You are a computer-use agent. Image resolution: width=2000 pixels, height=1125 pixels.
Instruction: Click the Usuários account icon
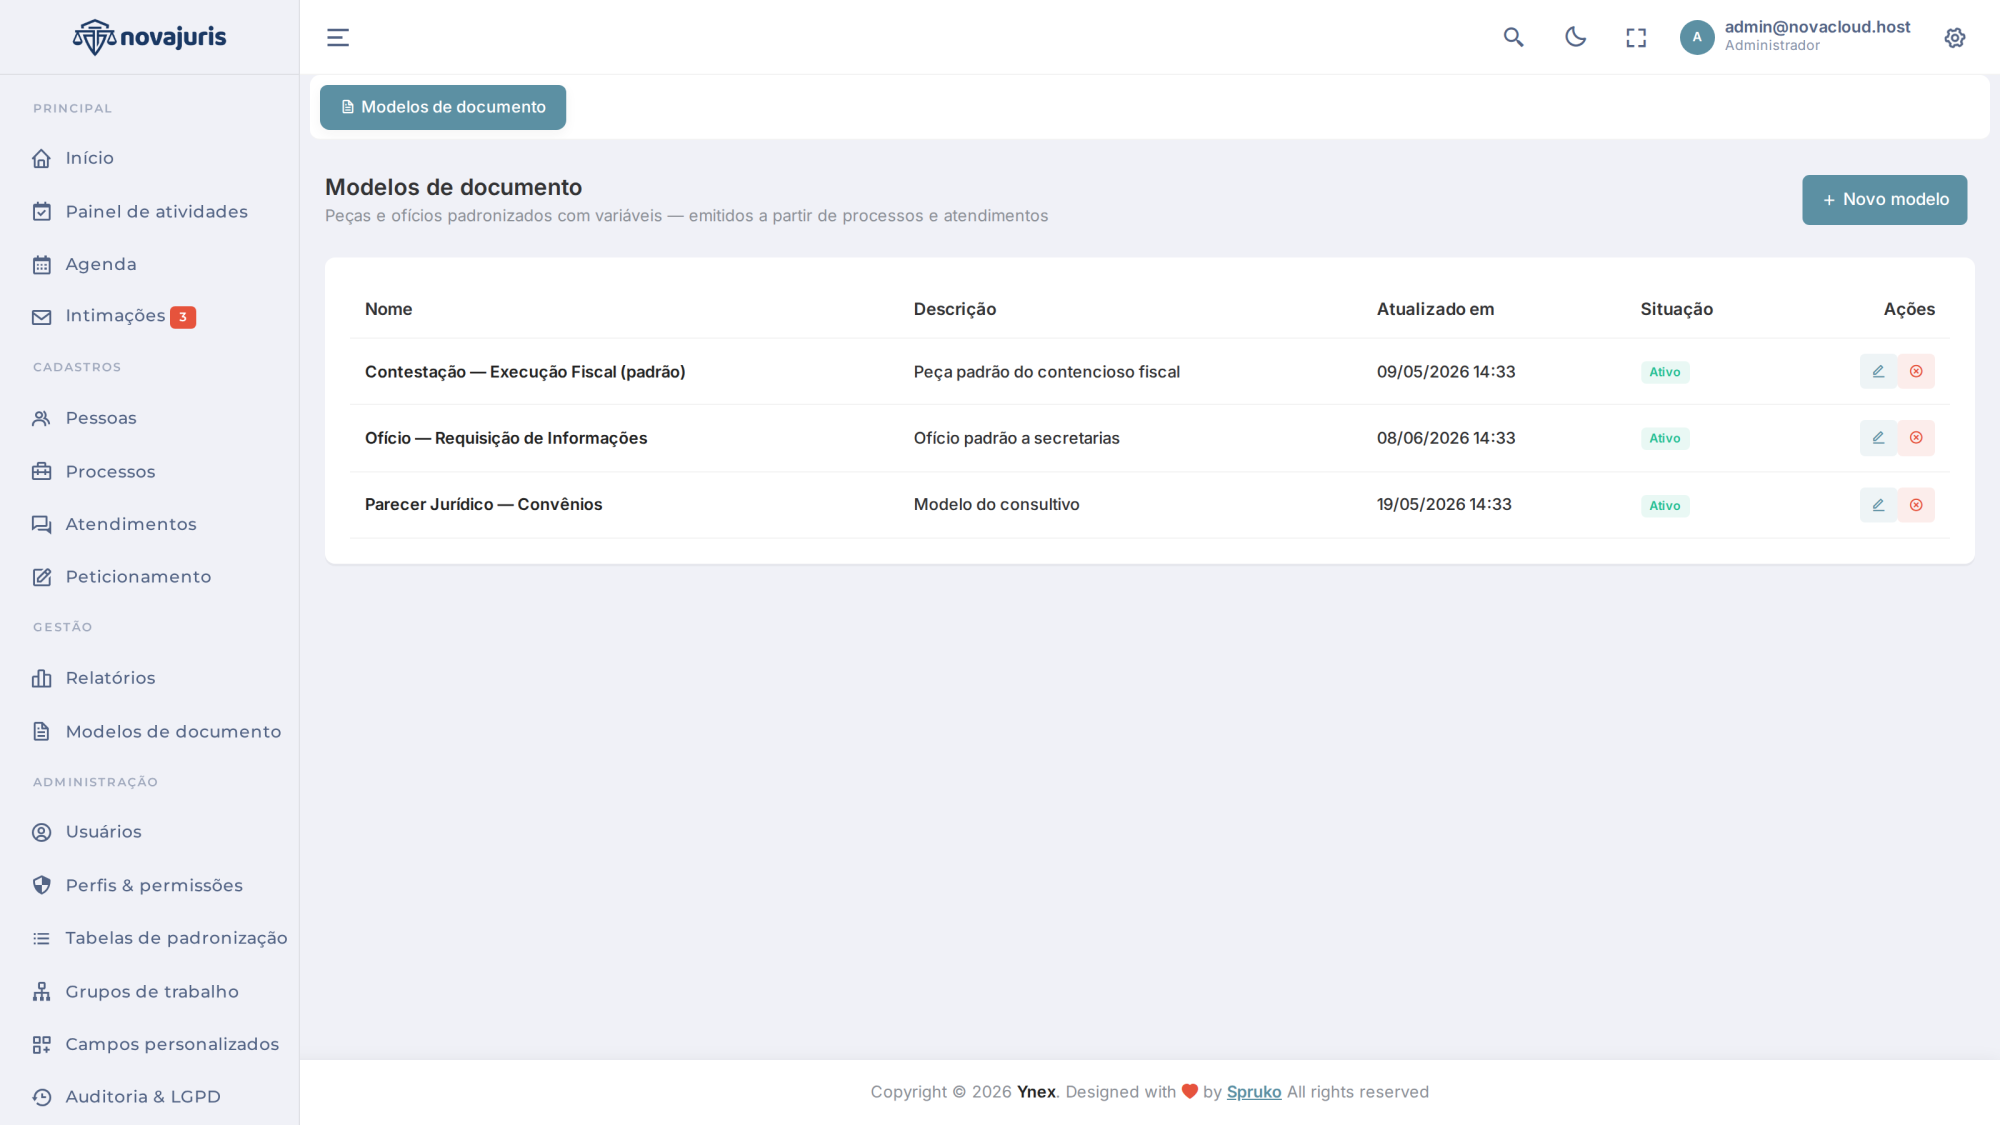41,832
